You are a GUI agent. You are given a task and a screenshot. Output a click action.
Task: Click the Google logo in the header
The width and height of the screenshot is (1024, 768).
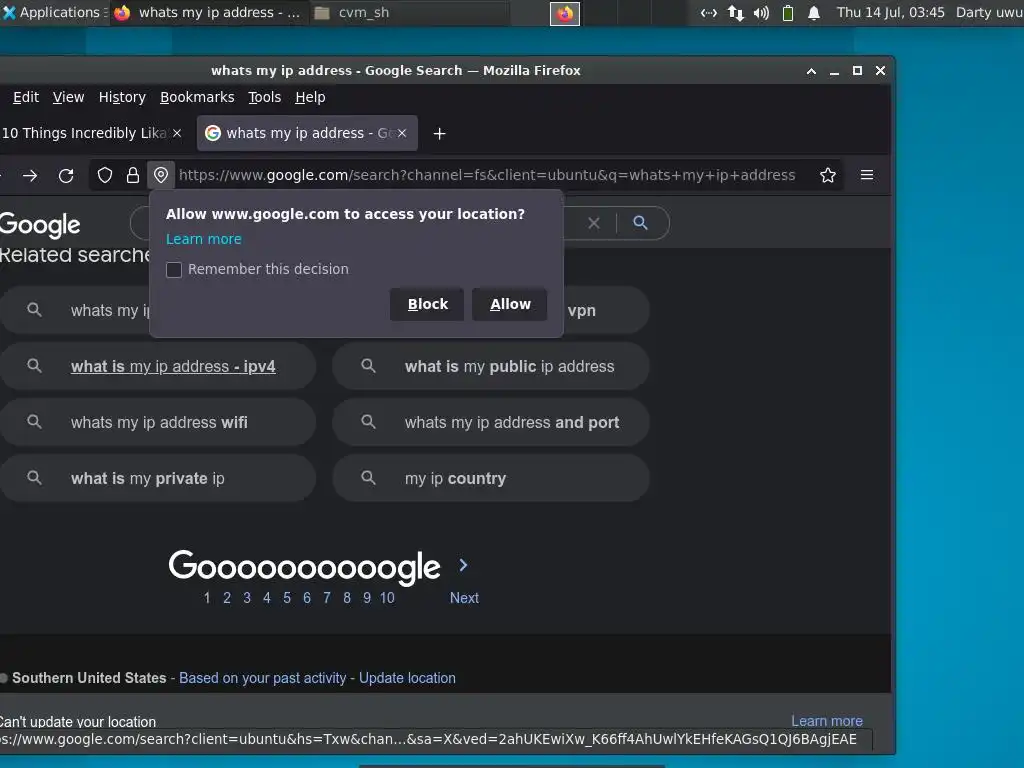click(x=40, y=225)
